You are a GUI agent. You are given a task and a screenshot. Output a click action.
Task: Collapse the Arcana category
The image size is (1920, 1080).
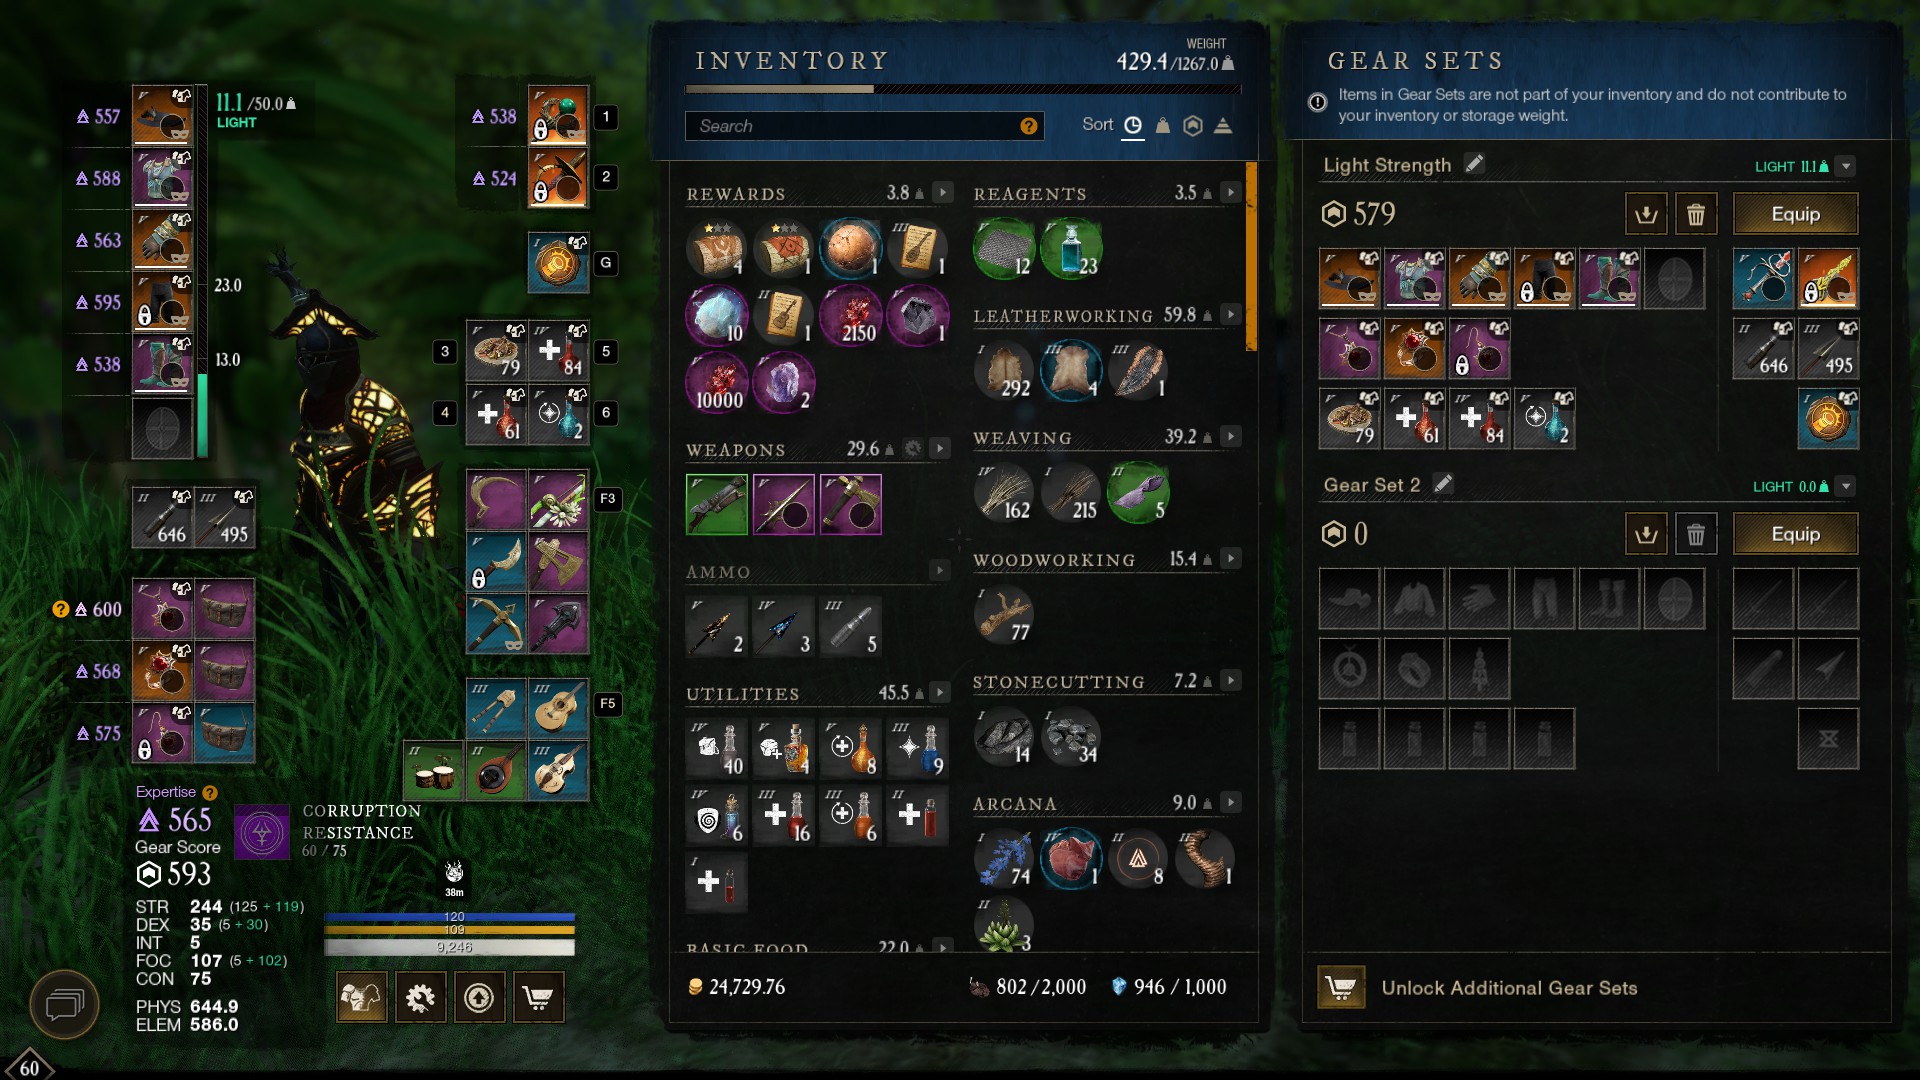(1231, 803)
